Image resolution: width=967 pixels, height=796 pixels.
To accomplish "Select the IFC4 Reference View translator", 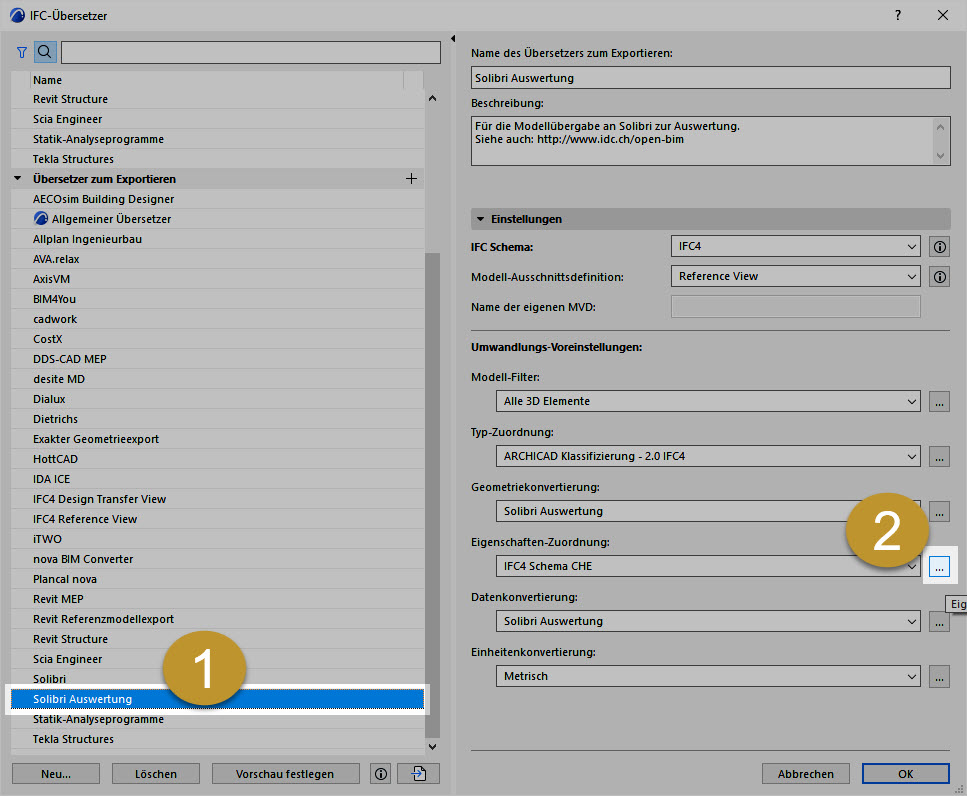I will click(x=217, y=519).
